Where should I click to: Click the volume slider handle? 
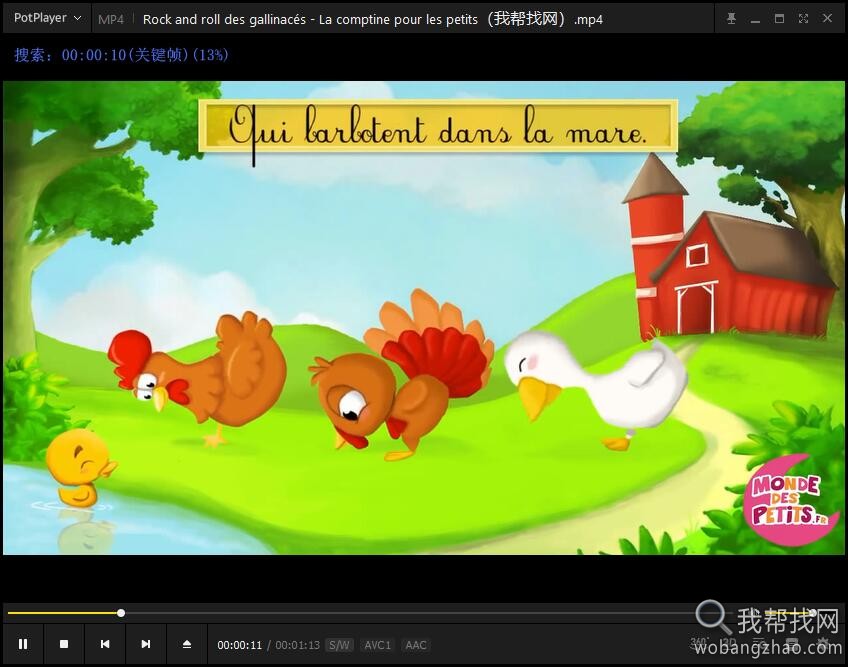[813, 613]
